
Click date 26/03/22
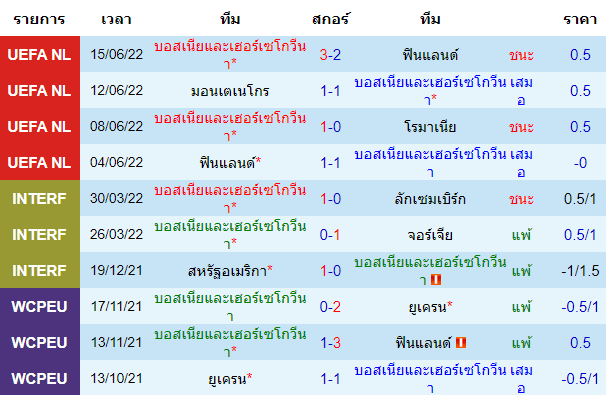[x=116, y=234]
